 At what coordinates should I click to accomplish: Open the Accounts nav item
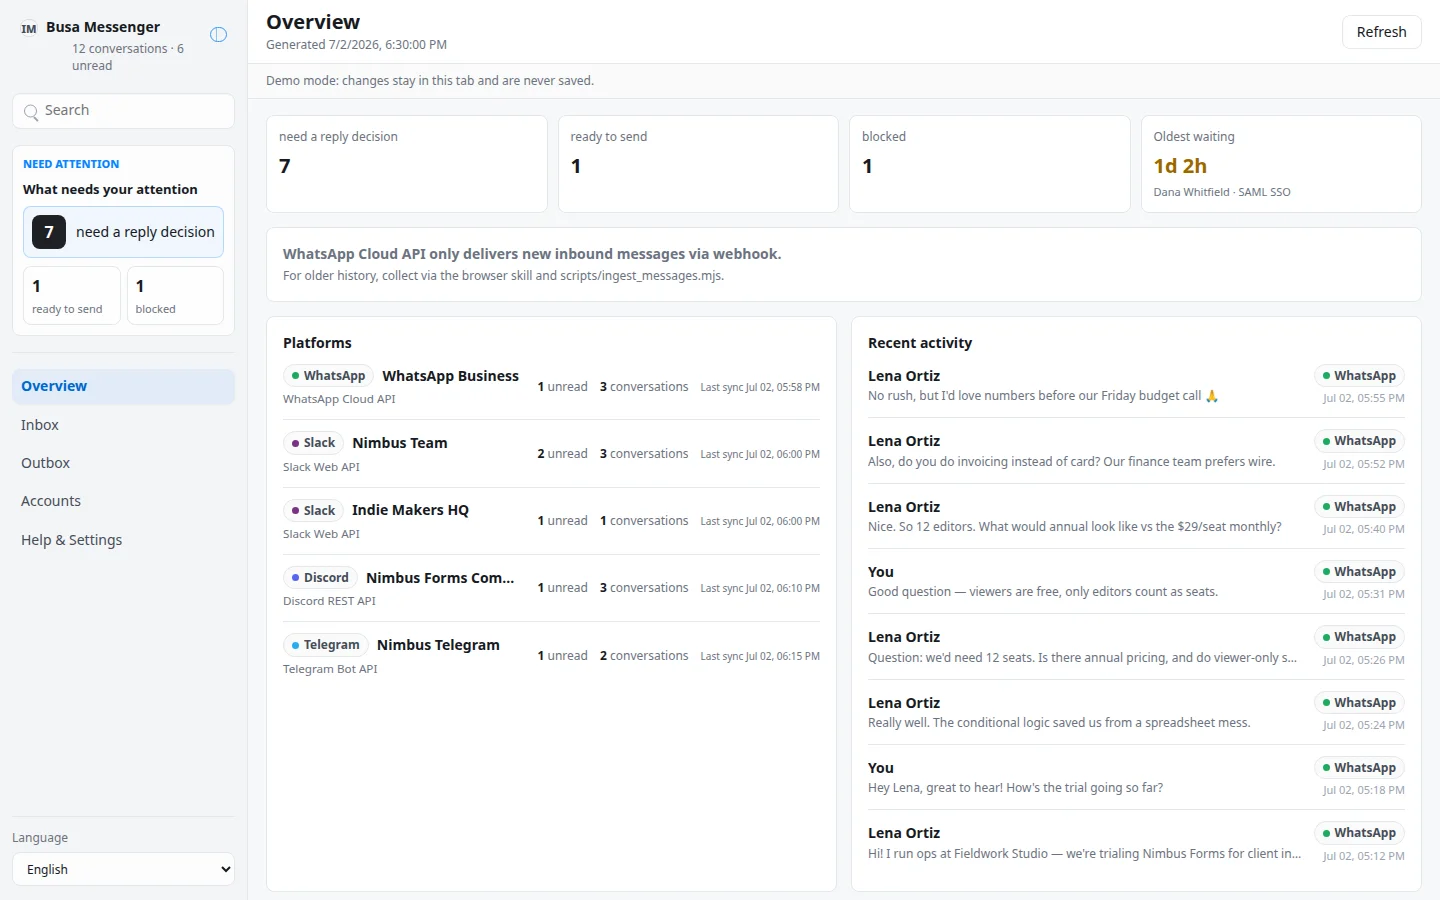[124, 501]
